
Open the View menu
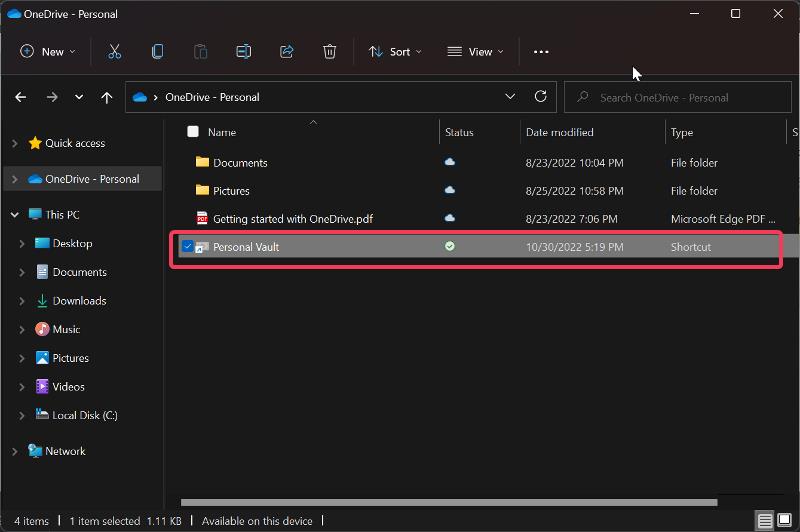[x=475, y=52]
